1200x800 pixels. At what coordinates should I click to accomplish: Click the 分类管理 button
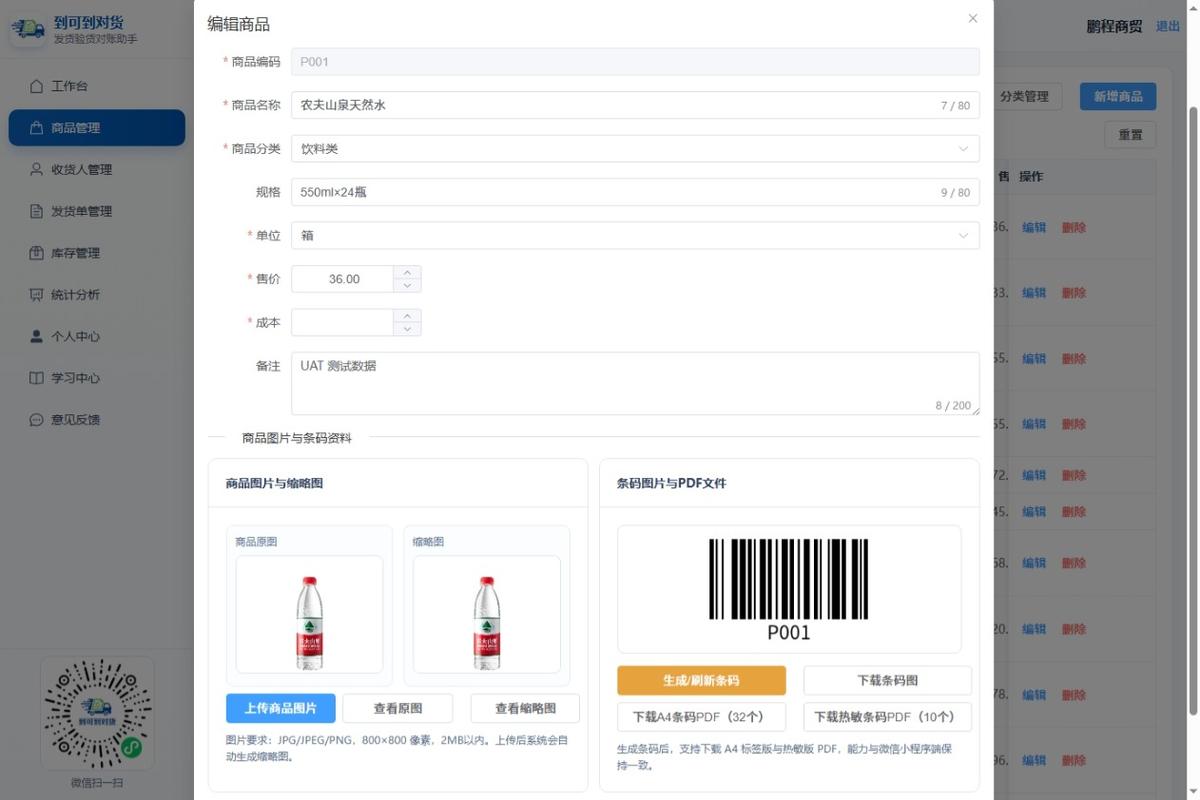point(1024,96)
